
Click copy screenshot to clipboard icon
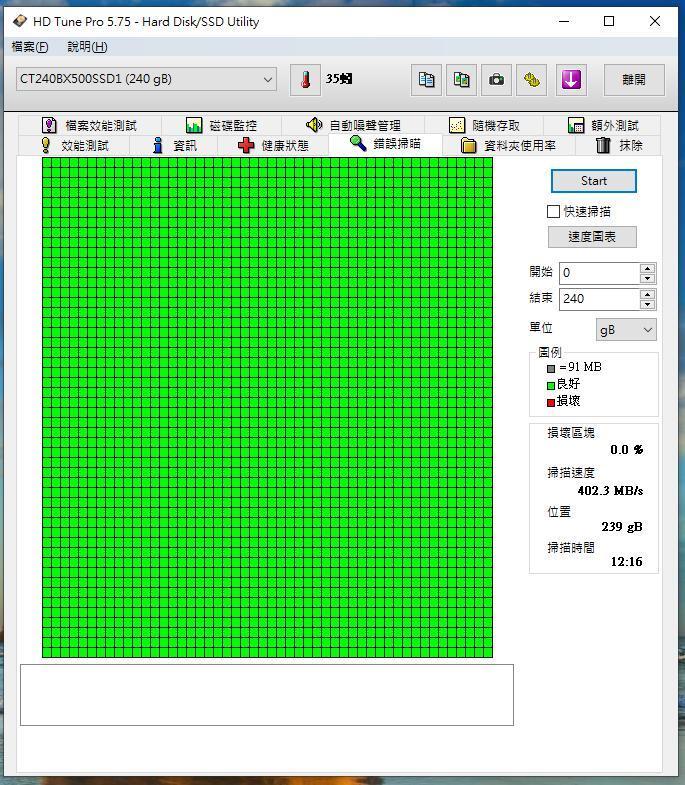(461, 80)
